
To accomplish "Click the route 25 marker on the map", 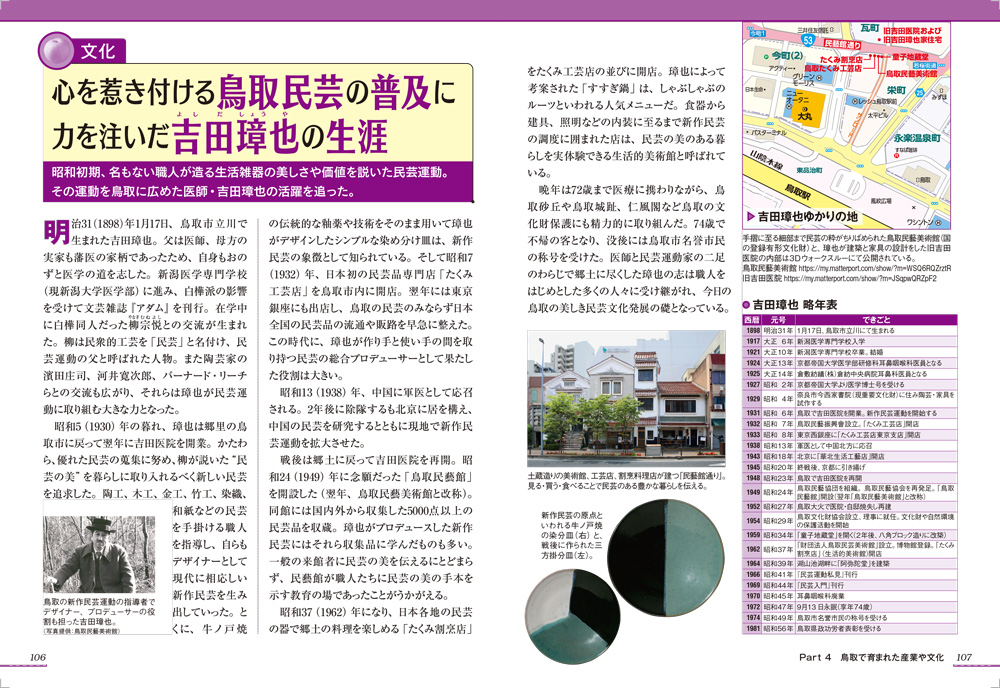I will 919,92.
